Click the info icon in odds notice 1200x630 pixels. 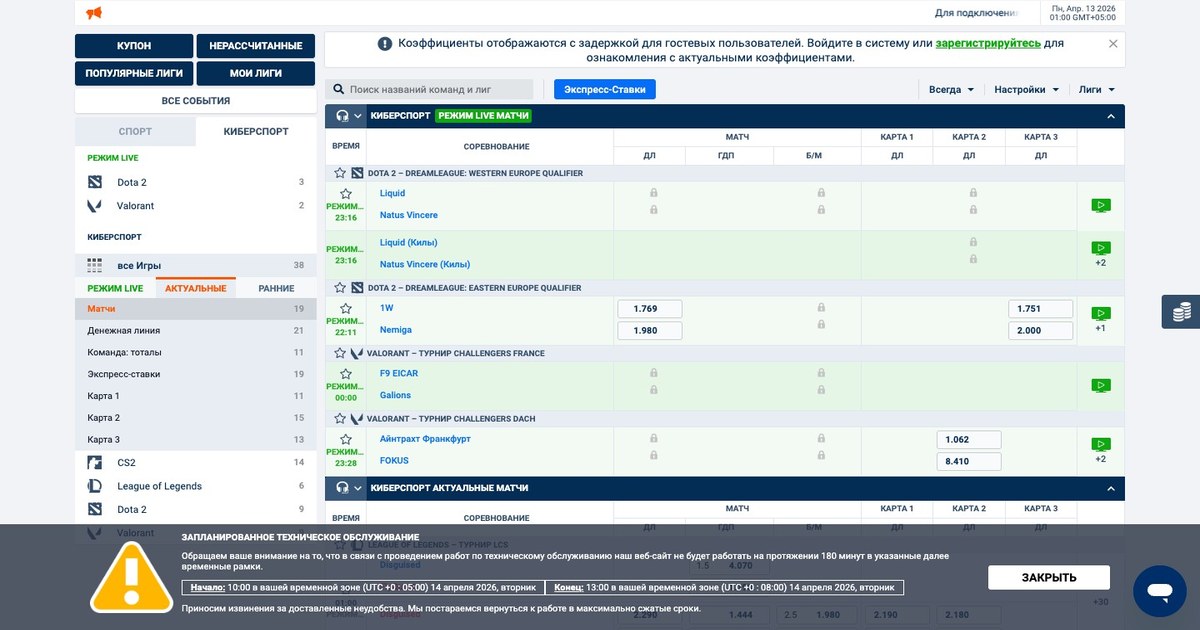pos(385,44)
